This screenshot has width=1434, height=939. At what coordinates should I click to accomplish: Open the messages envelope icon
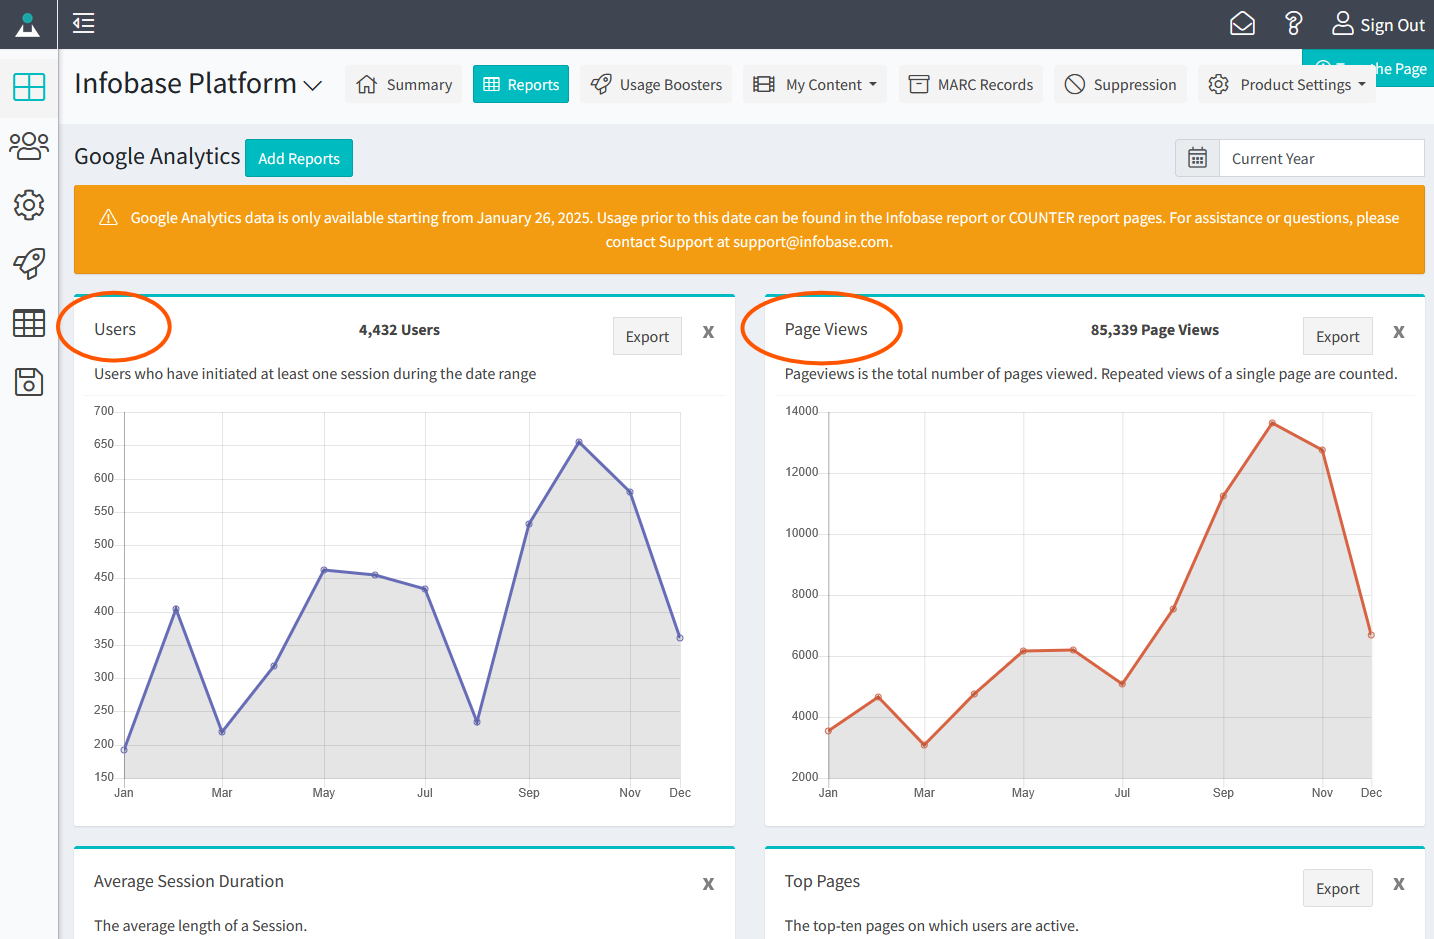point(1242,23)
